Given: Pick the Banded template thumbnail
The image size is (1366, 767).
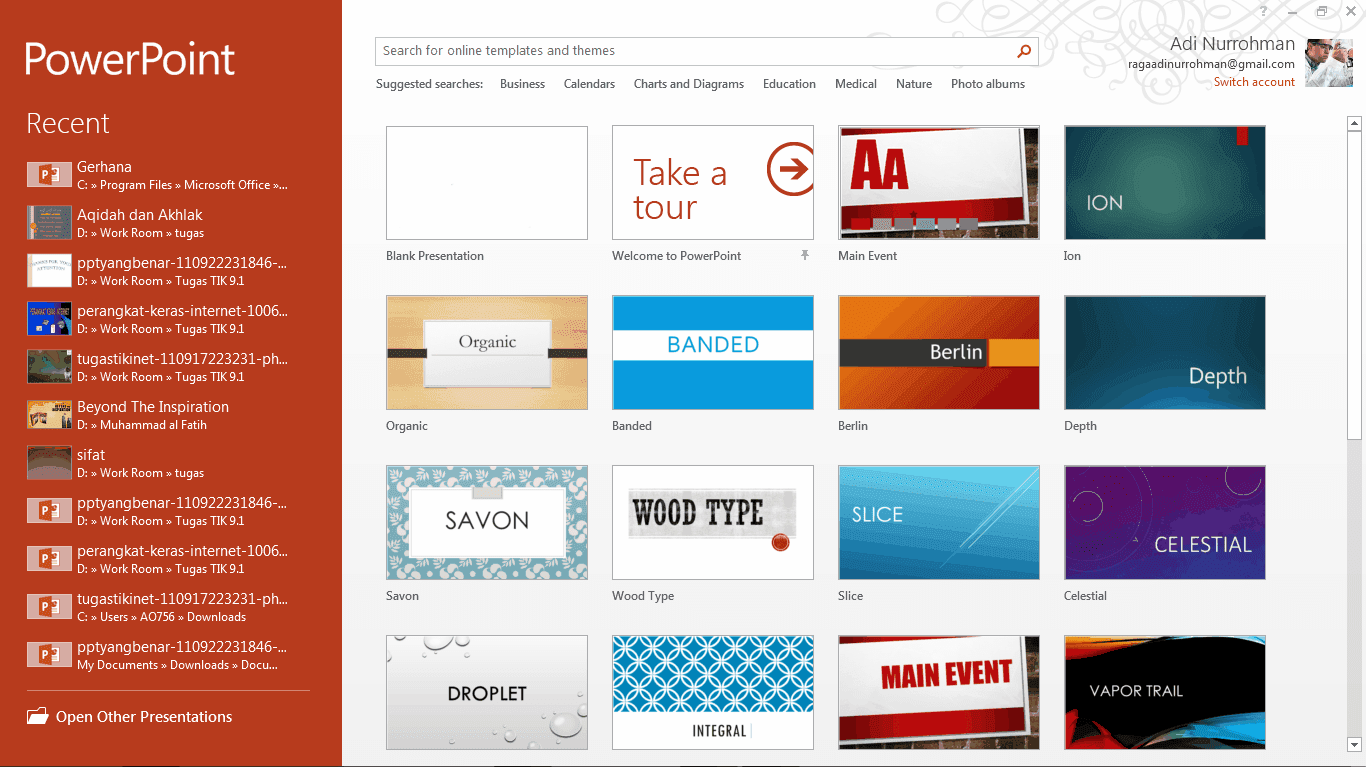Looking at the screenshot, I should pyautogui.click(x=713, y=353).
